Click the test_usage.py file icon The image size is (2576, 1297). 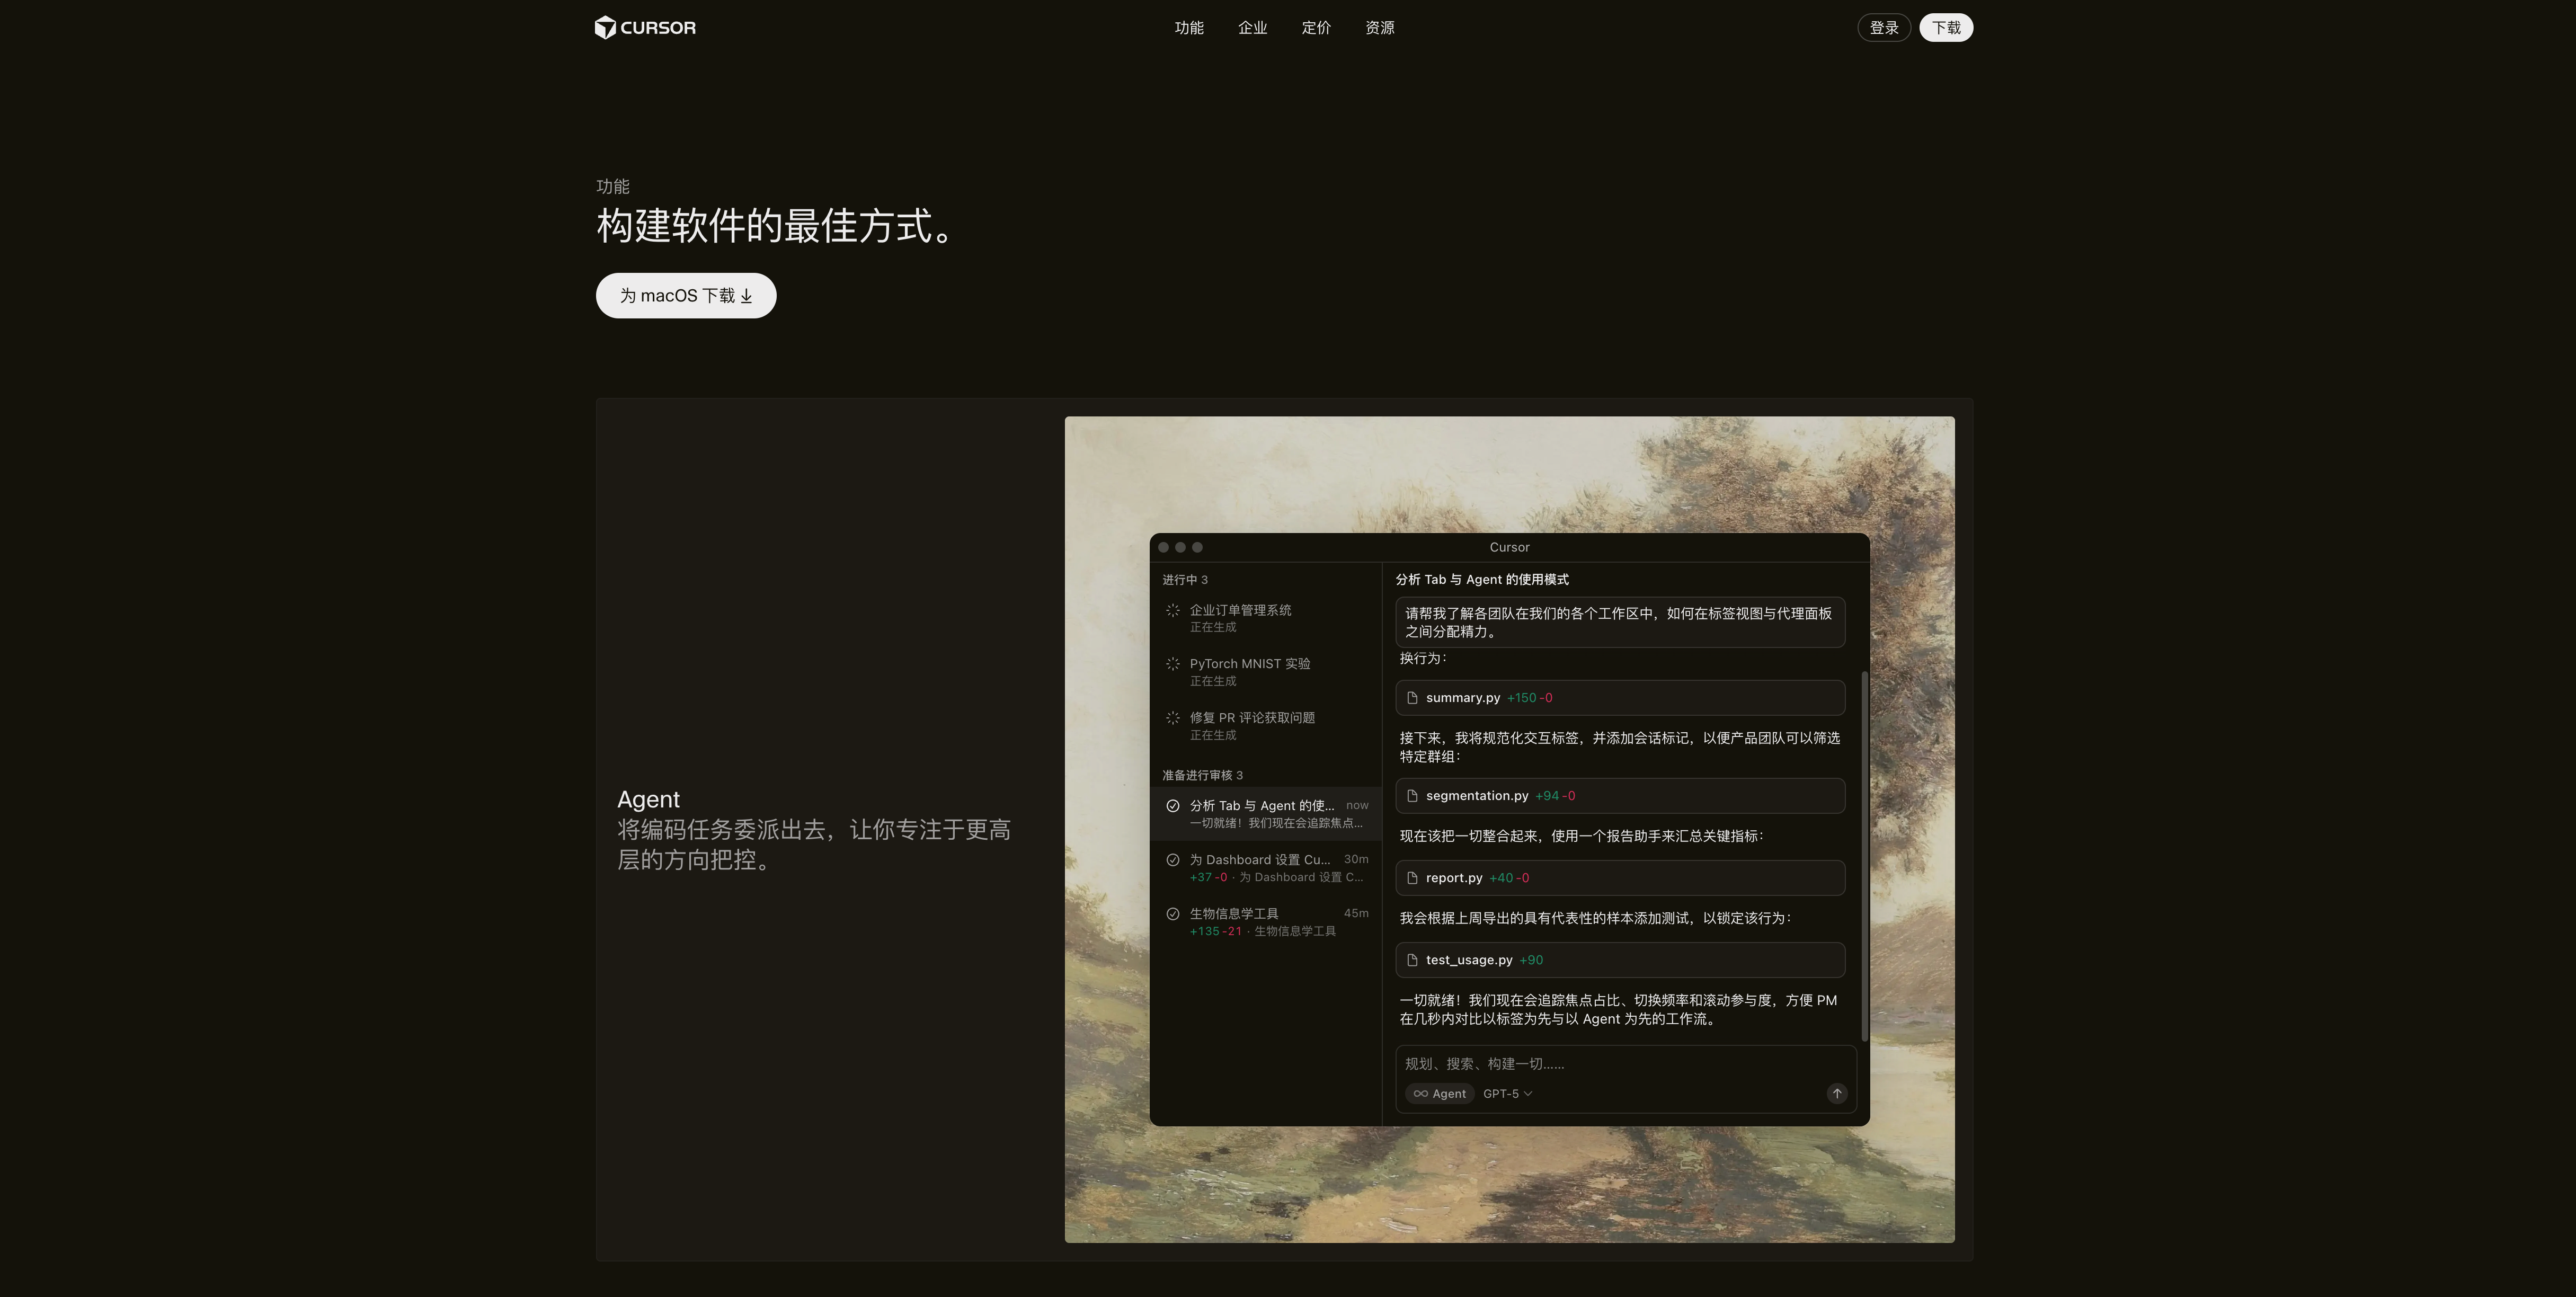(1412, 960)
